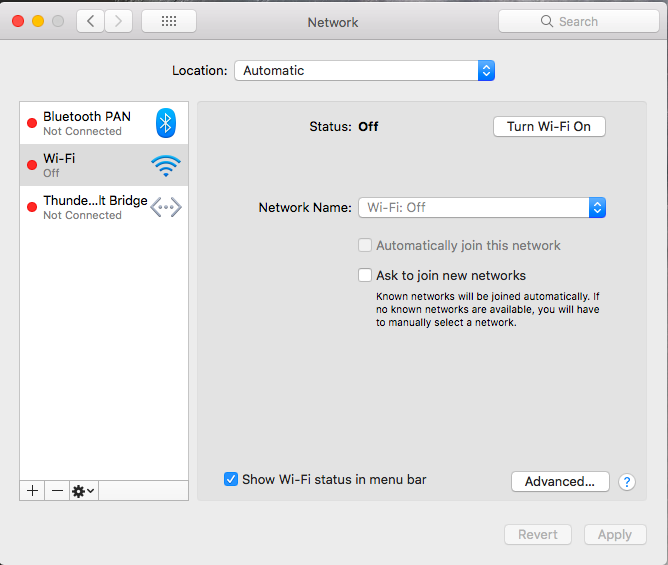Uncheck Show Wi-Fi status in menu bar
The height and width of the screenshot is (565, 668).
point(231,479)
